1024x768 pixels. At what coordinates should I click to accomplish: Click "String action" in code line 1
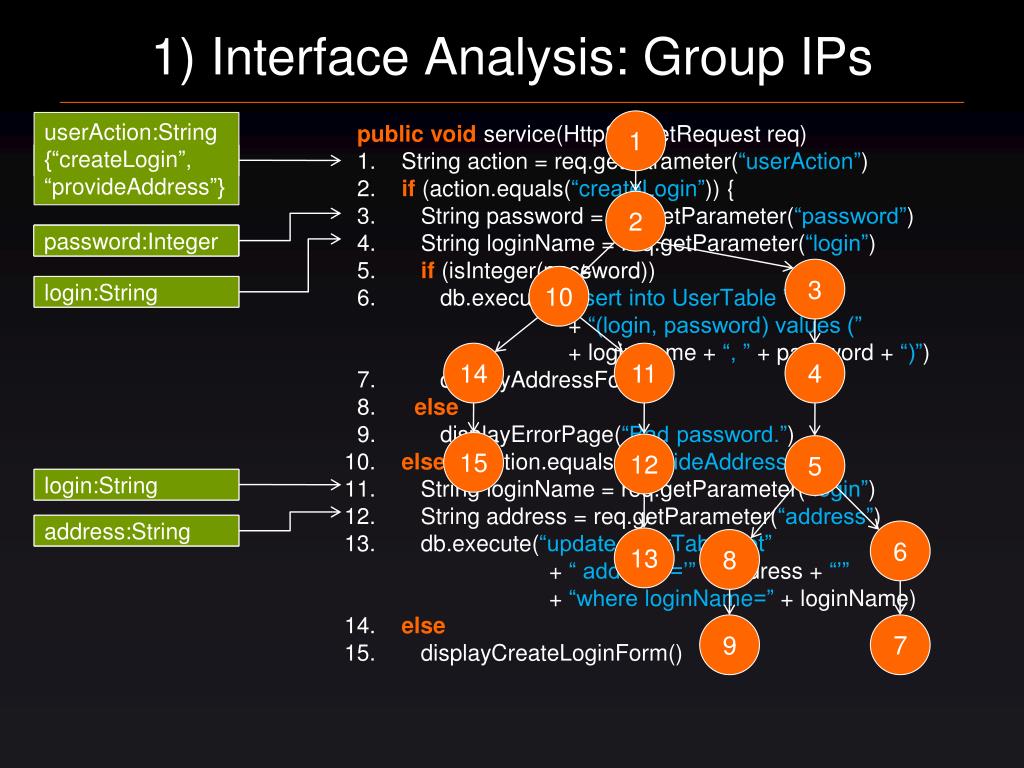464,161
